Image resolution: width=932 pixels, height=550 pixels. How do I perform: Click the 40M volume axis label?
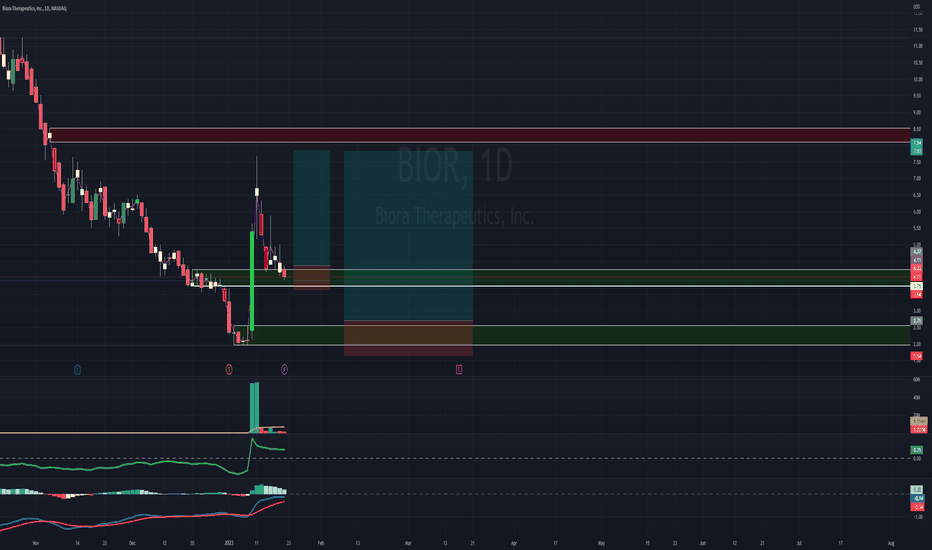[917, 398]
